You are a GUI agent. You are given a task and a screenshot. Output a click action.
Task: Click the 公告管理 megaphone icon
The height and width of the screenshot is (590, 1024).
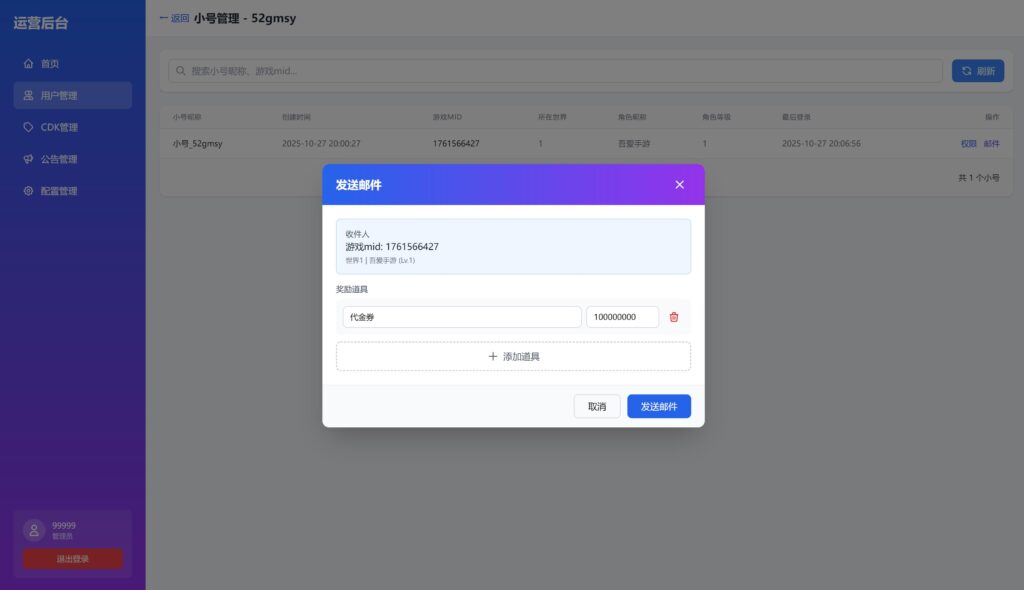tap(27, 159)
